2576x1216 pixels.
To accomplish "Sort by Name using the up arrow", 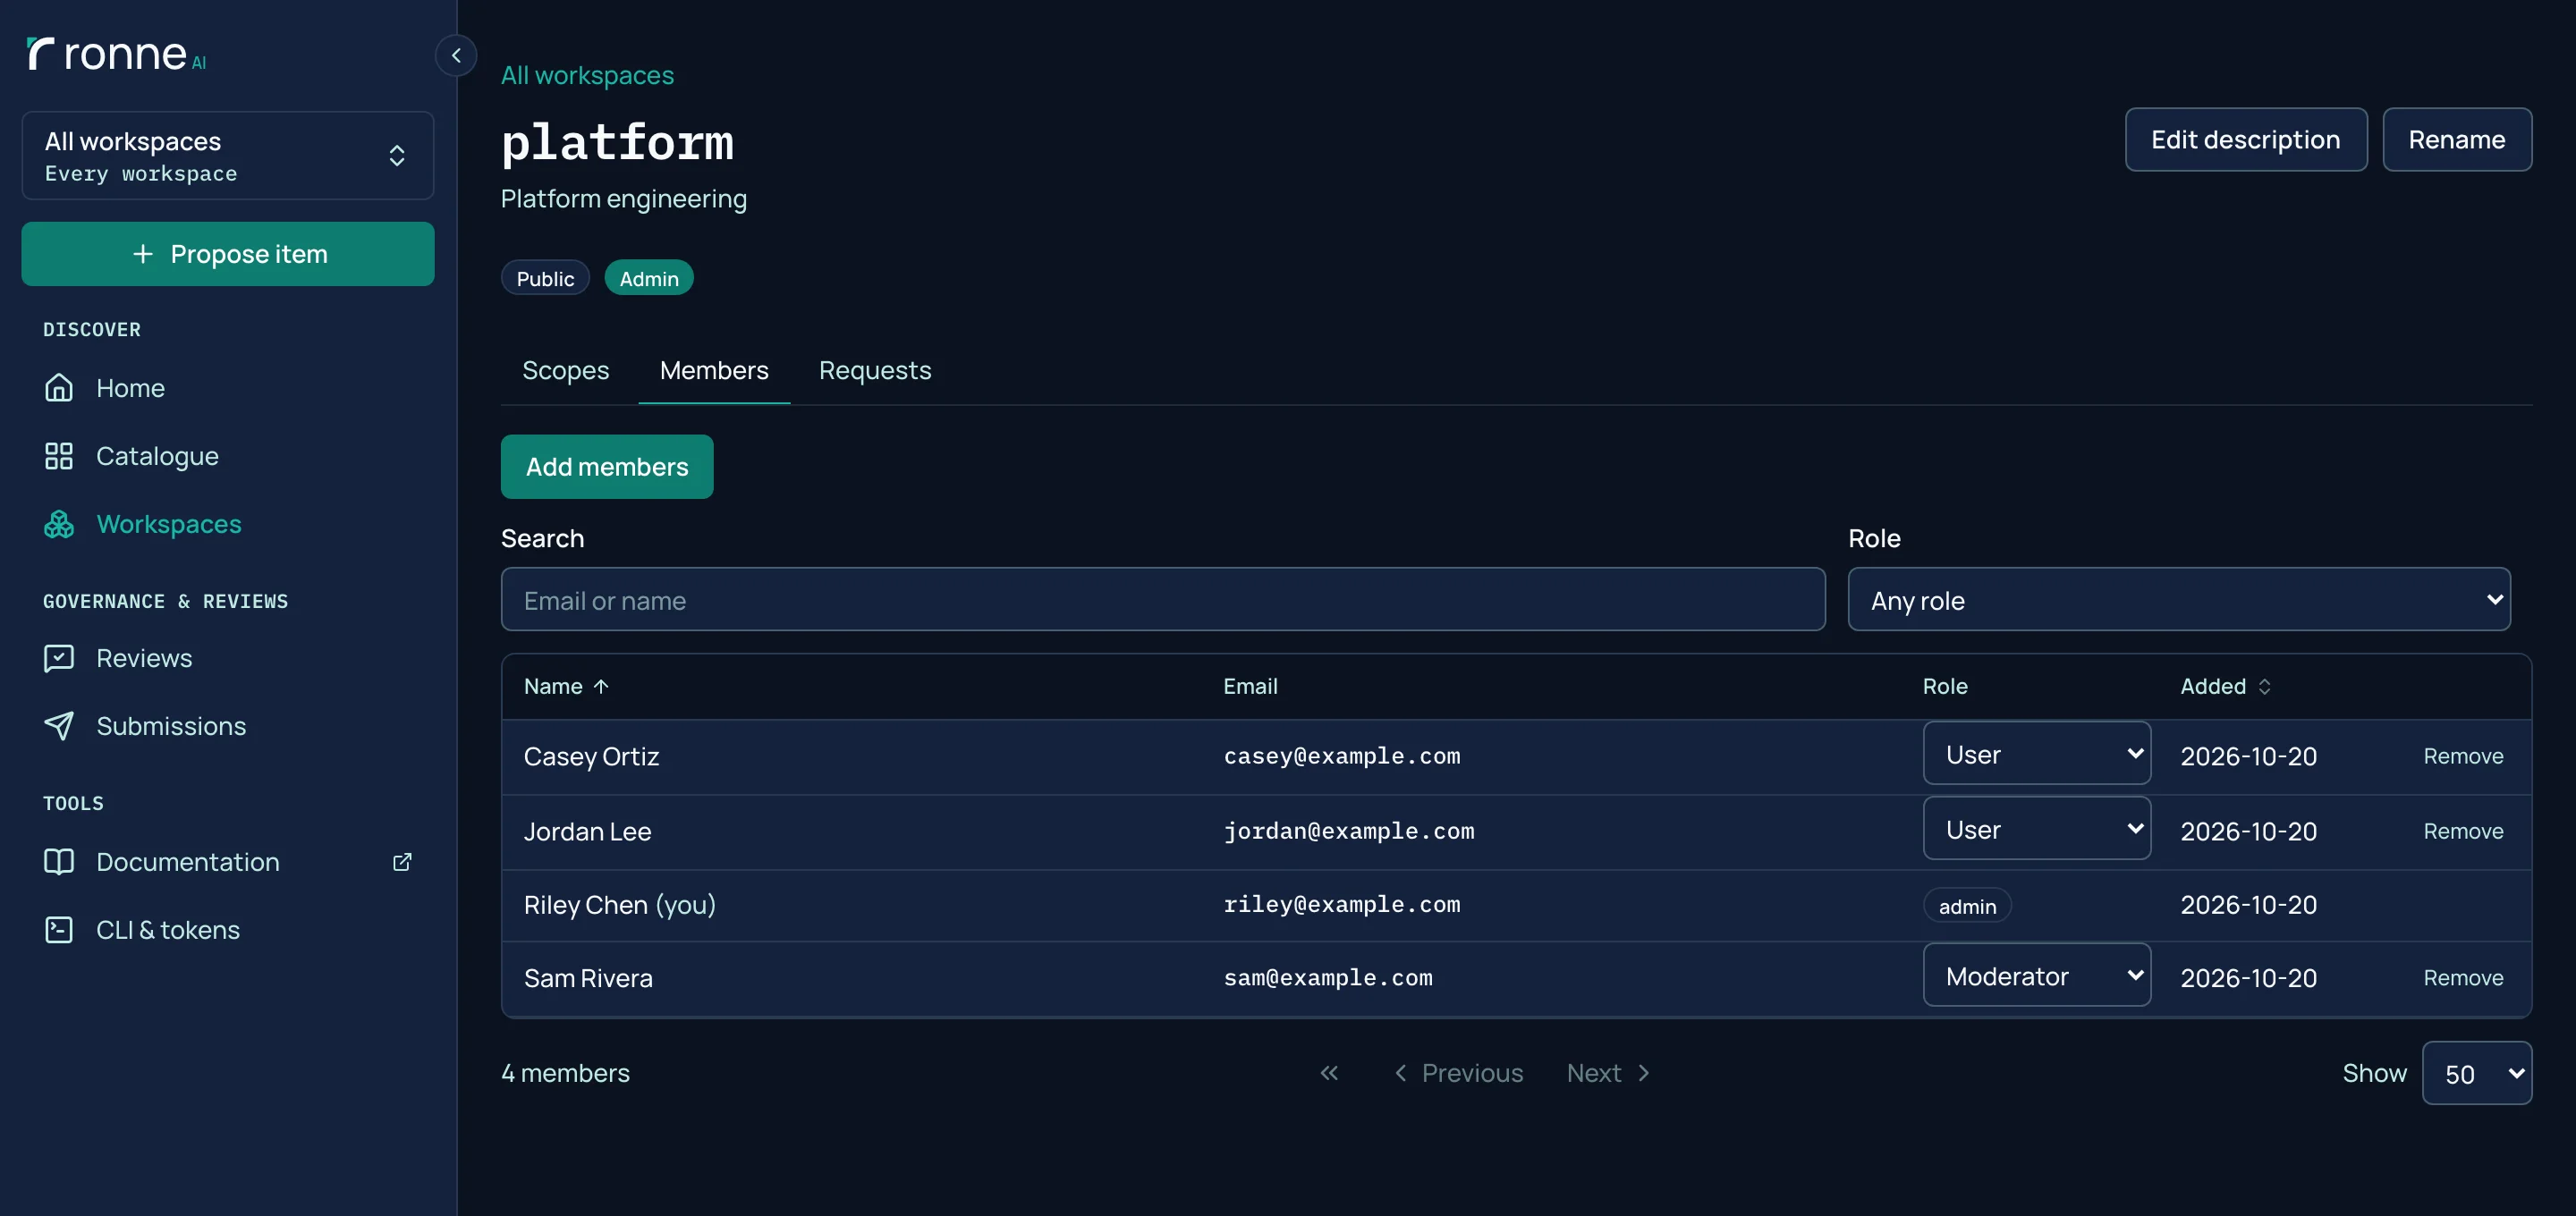I will (601, 686).
